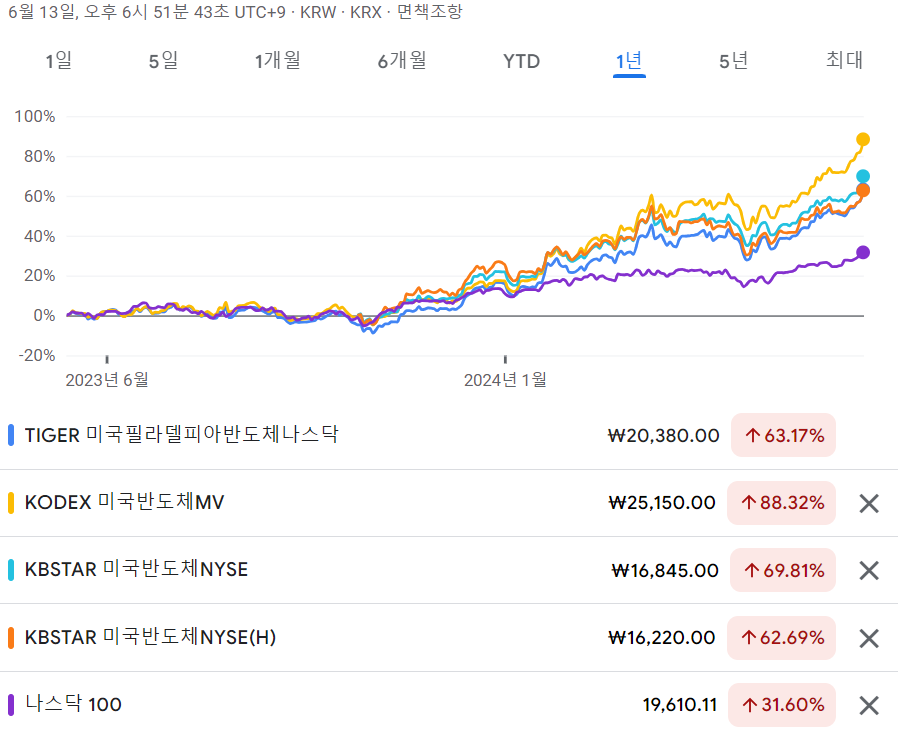This screenshot has height=732, width=898.
Task: Click the -20% y-axis label
Action: coord(37,356)
